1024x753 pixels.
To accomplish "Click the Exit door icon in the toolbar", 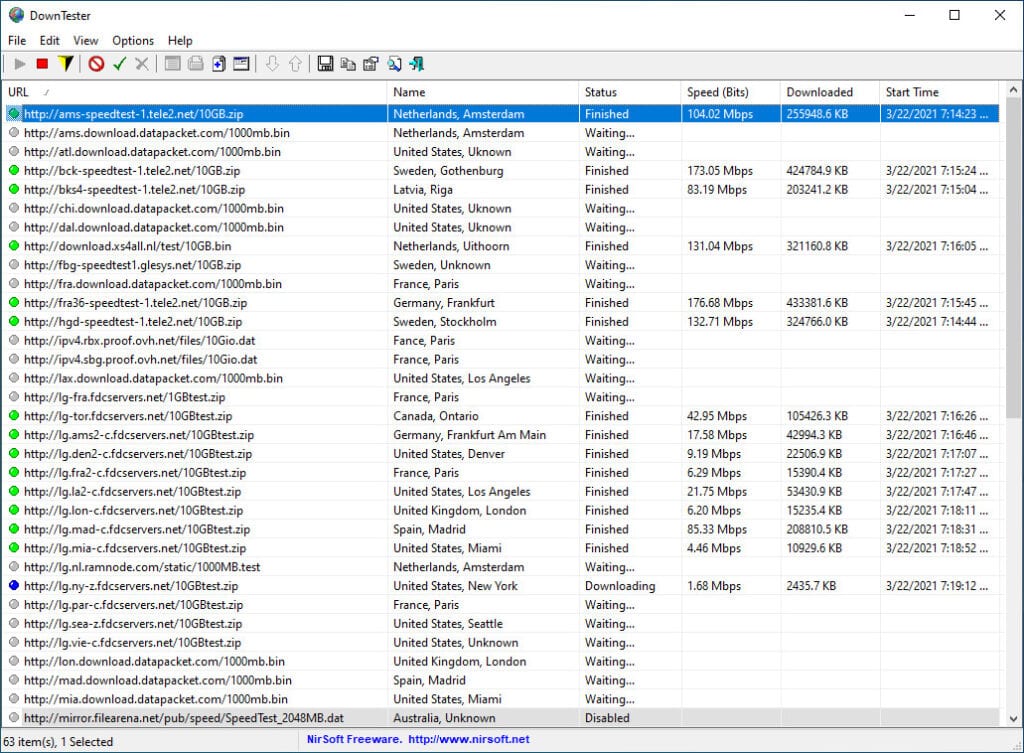I will pyautogui.click(x=417, y=64).
